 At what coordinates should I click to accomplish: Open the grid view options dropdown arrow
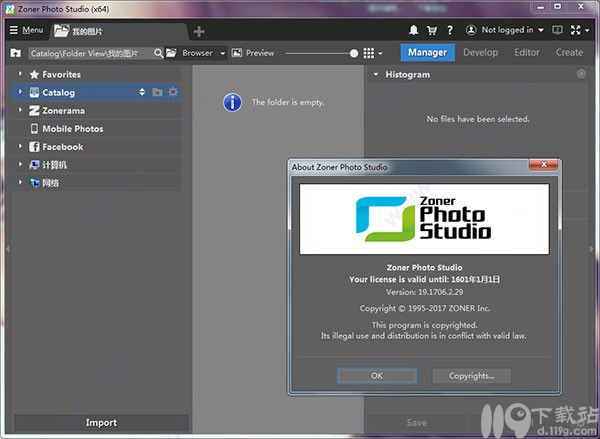pyautogui.click(x=380, y=54)
